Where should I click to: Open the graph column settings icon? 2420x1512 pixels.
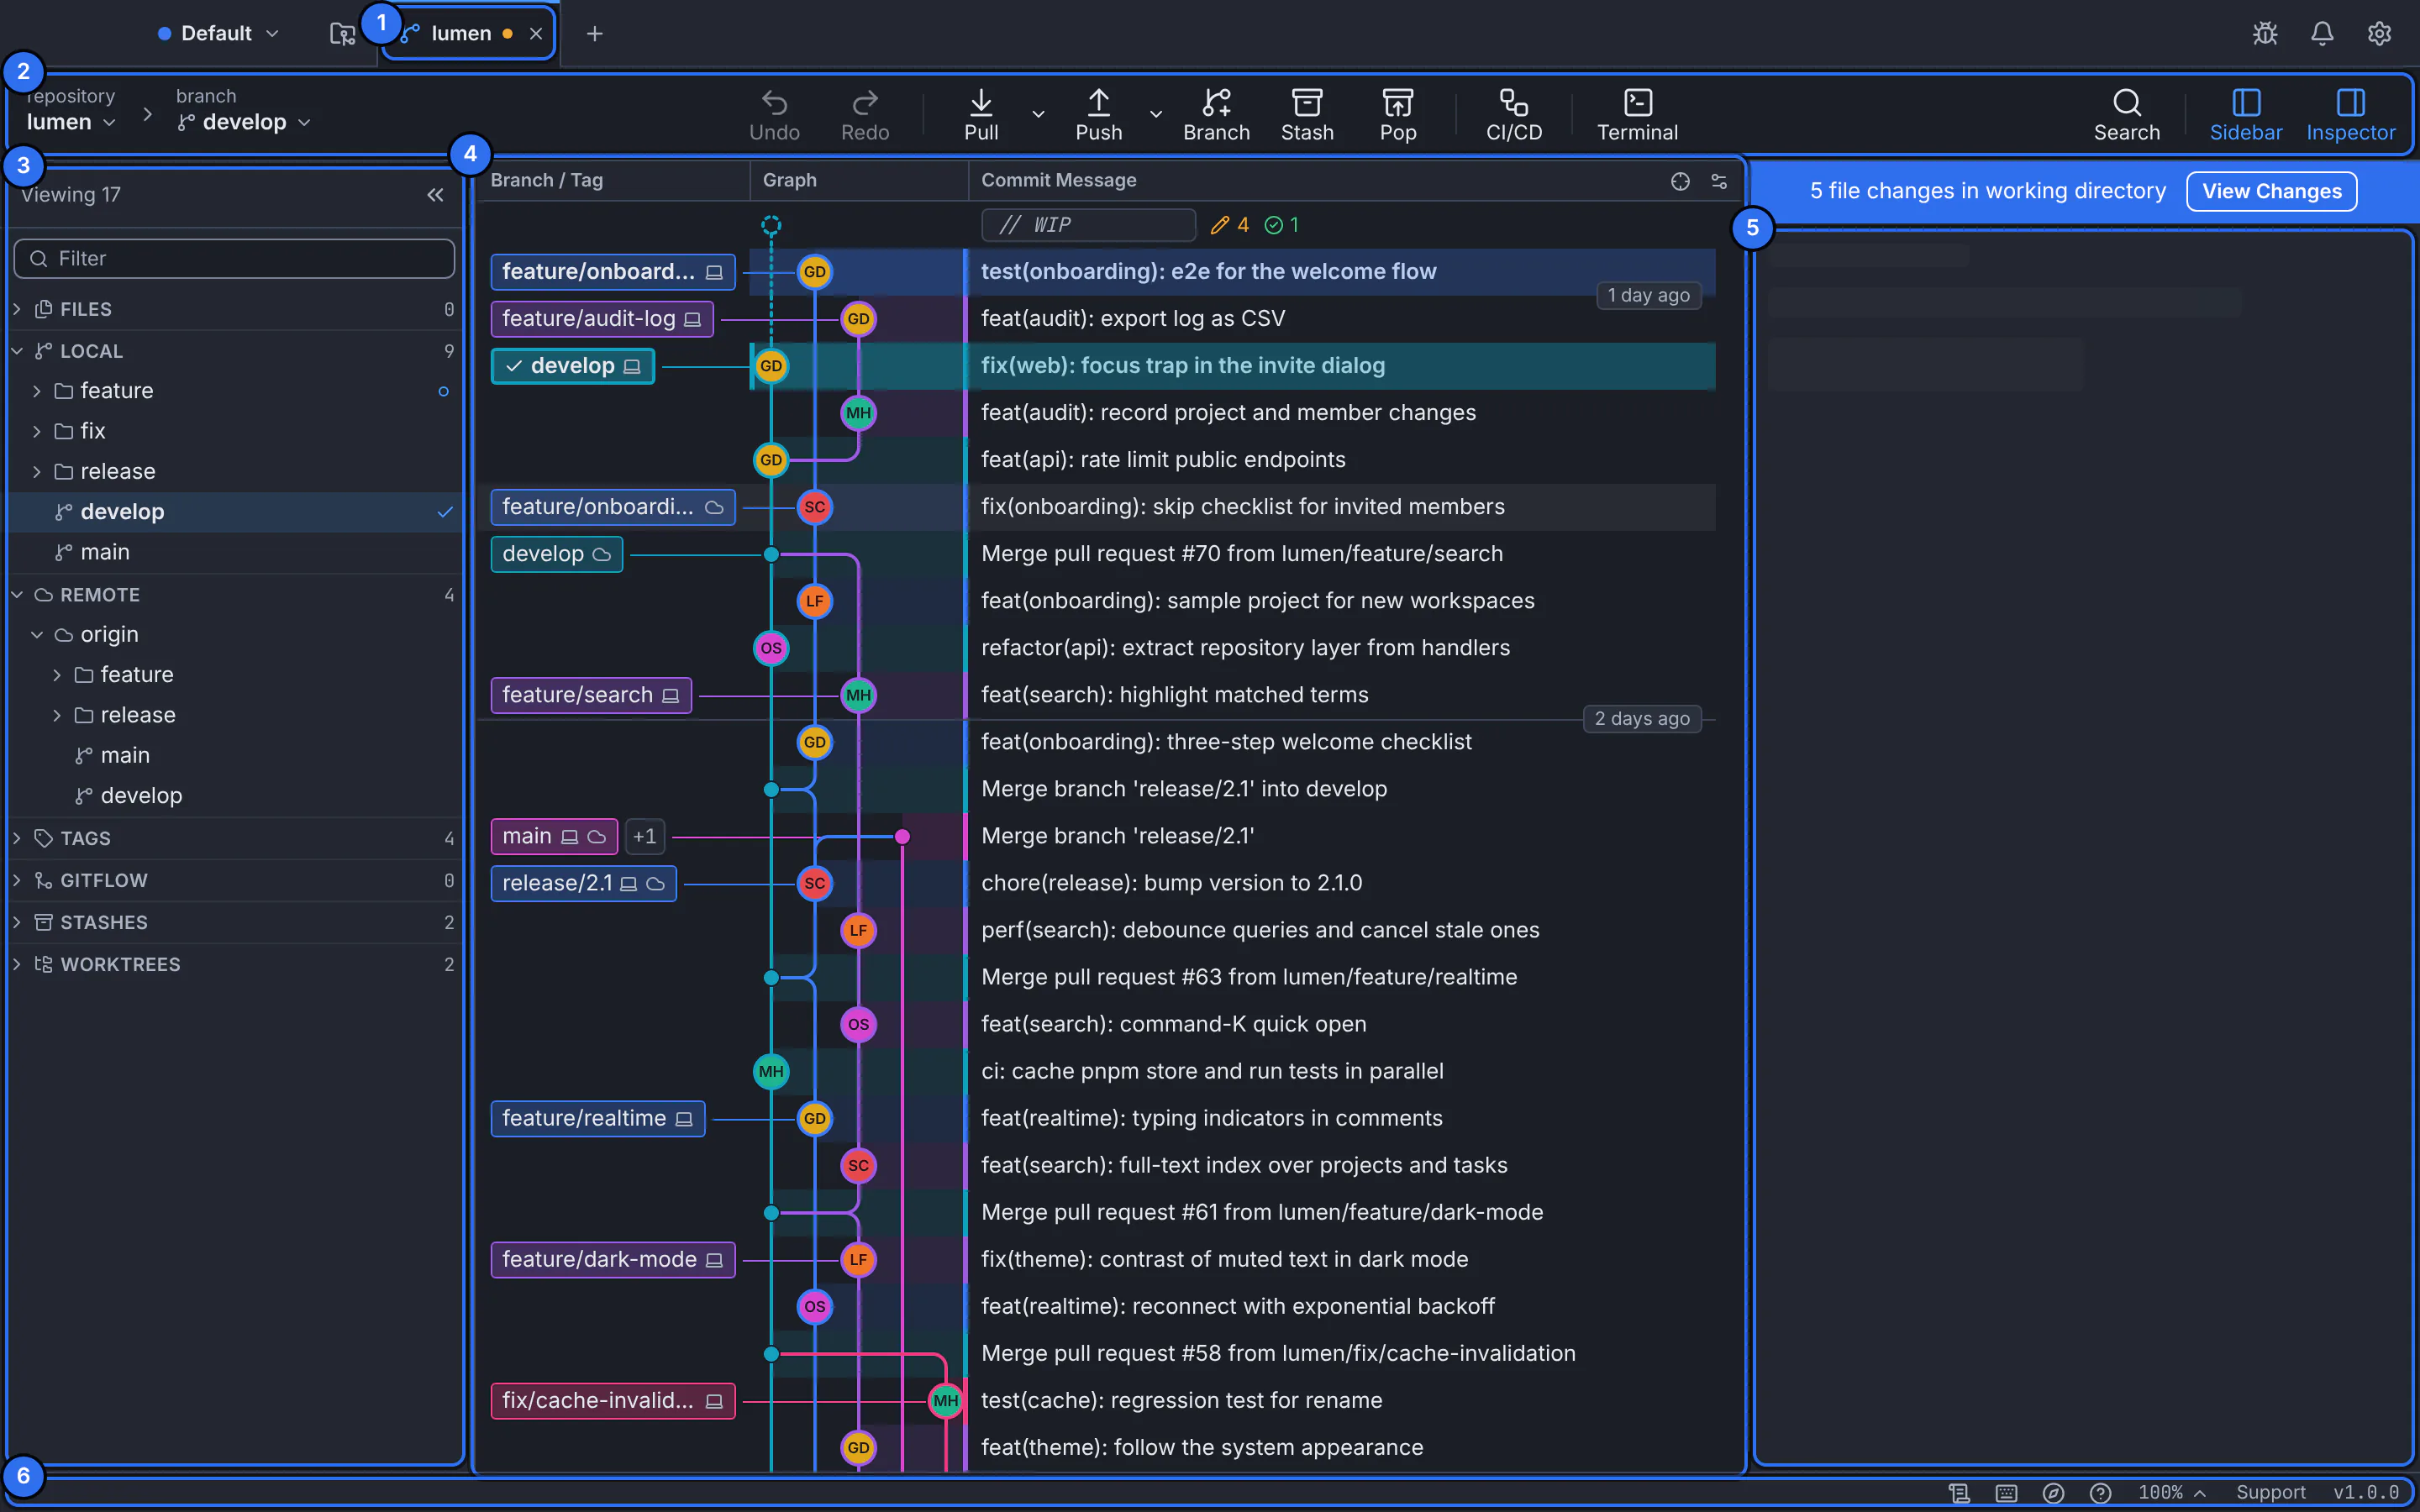click(x=1719, y=181)
